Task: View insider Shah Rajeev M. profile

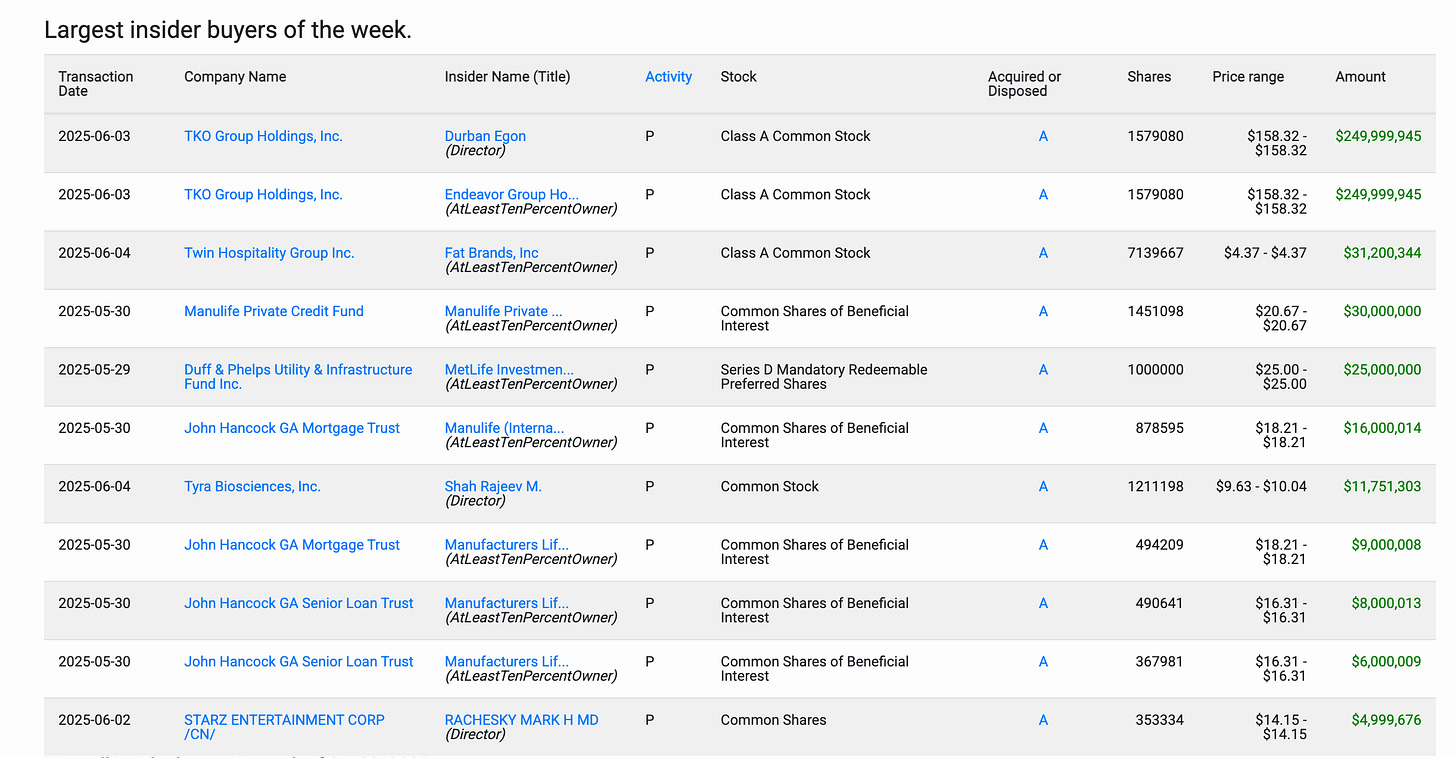Action: pos(493,487)
